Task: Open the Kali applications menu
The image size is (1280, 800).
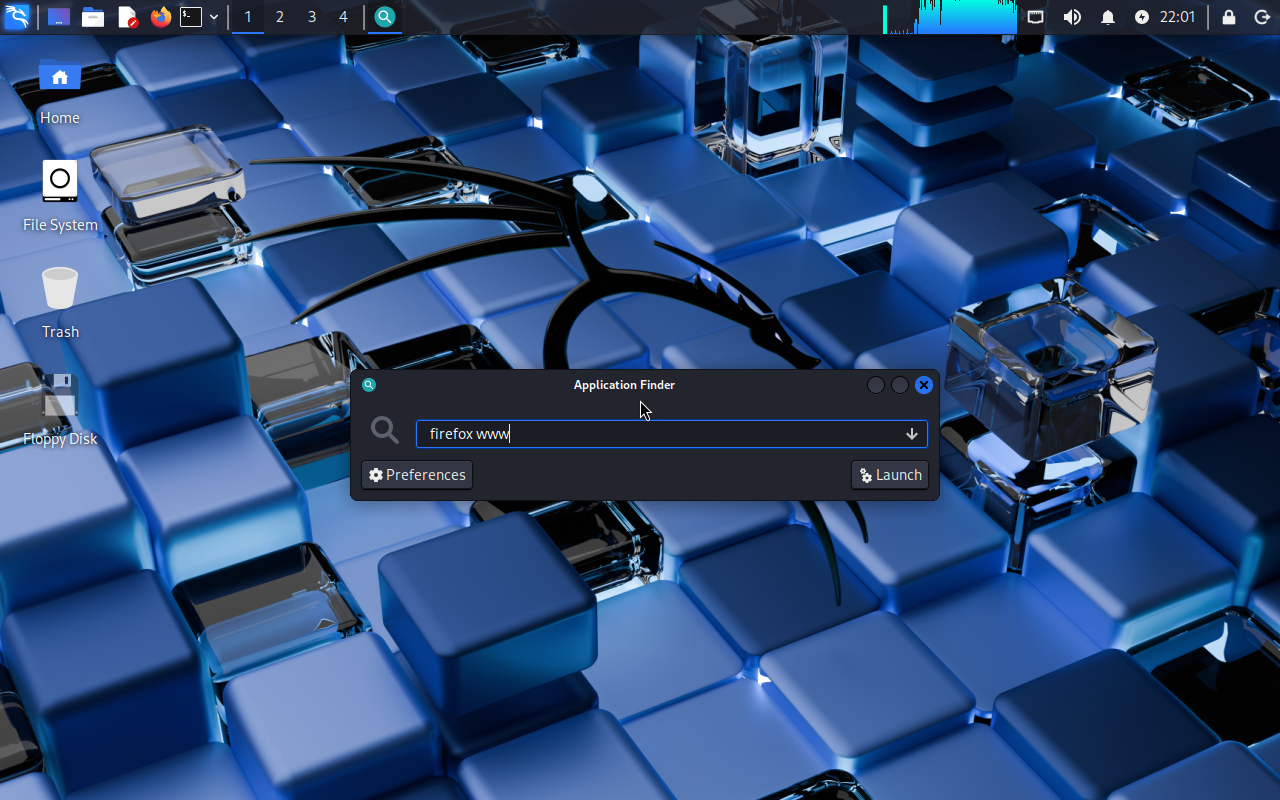Action: (x=17, y=17)
